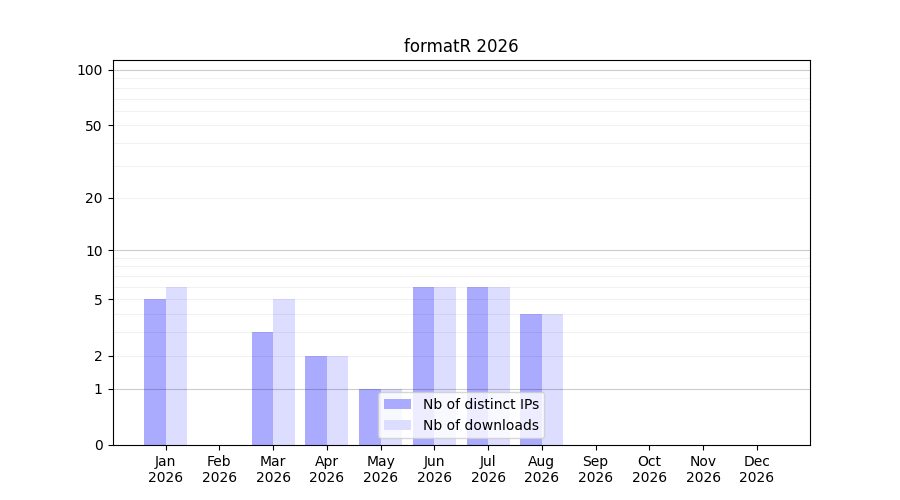Click the distinct IPs legend color swatch

click(397, 404)
